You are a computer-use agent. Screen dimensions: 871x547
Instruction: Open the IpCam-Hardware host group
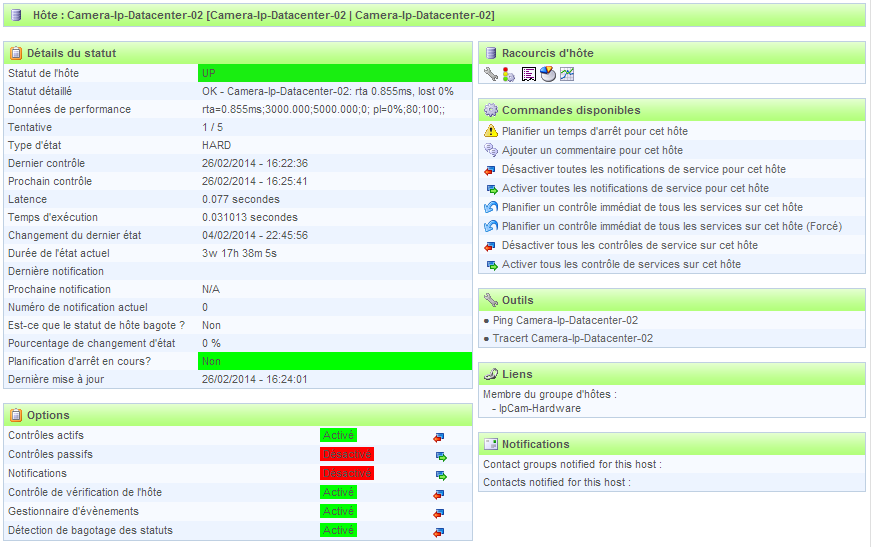click(539, 408)
